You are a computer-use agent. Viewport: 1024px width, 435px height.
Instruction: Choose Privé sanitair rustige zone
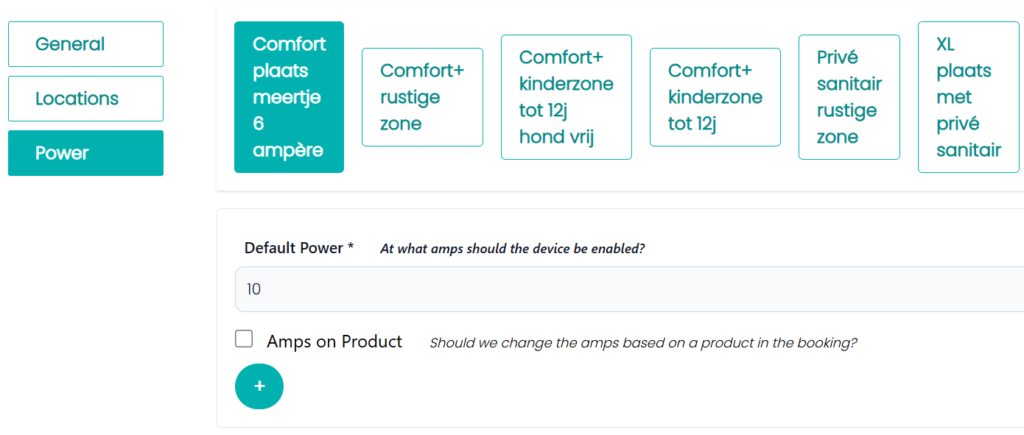pyautogui.click(x=849, y=97)
